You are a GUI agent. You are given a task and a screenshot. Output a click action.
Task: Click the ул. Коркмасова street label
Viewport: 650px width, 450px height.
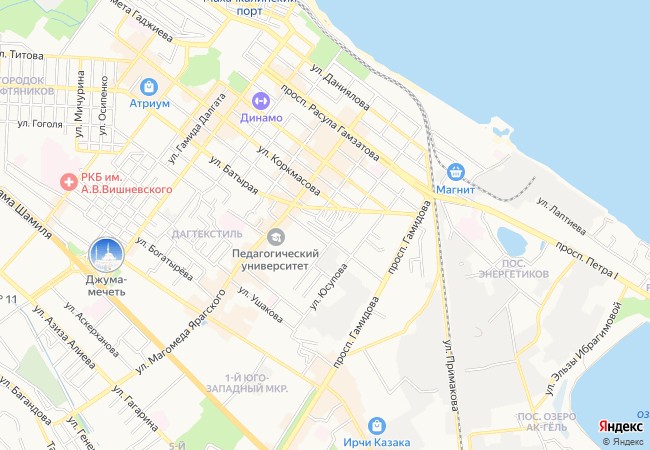pyautogui.click(x=289, y=170)
